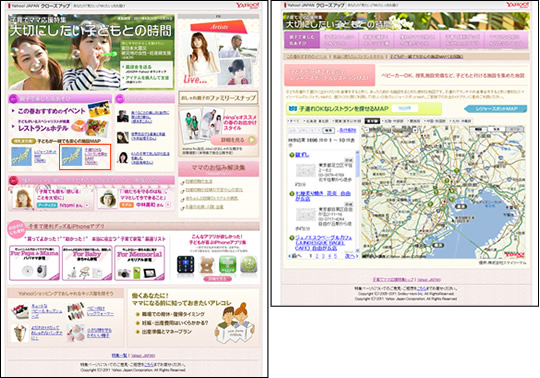The image size is (540, 378).
Task: Open the For Papa & Mama appliance card
Action: point(34,263)
